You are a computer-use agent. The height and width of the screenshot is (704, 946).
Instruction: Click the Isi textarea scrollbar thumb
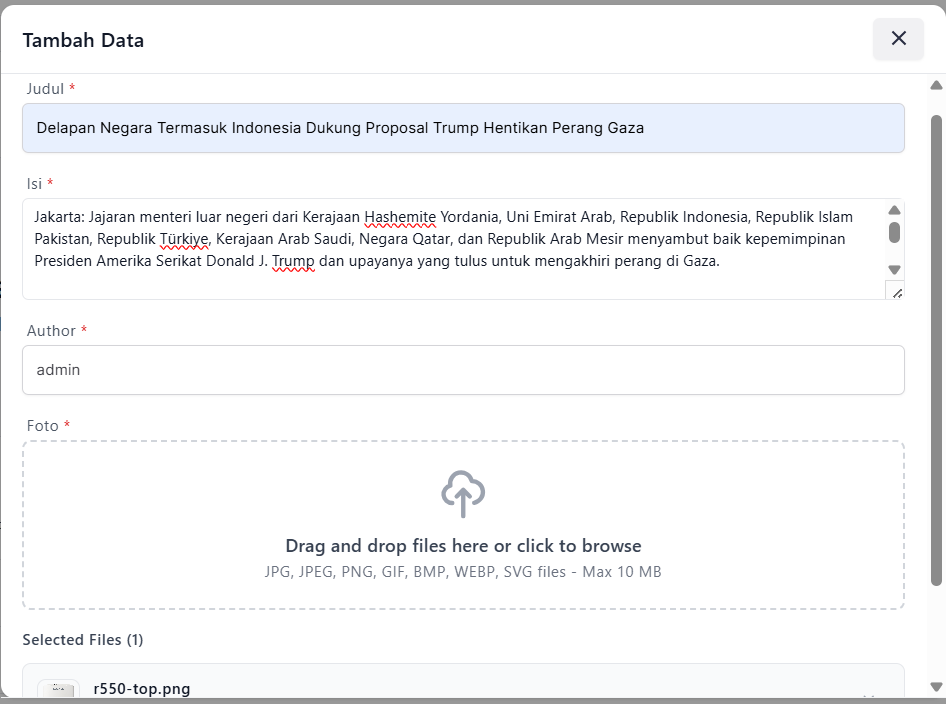click(x=894, y=233)
